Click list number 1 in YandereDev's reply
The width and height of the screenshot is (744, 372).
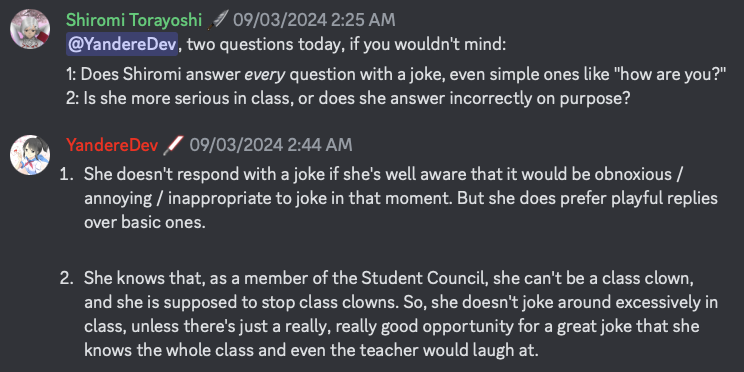[x=66, y=174]
